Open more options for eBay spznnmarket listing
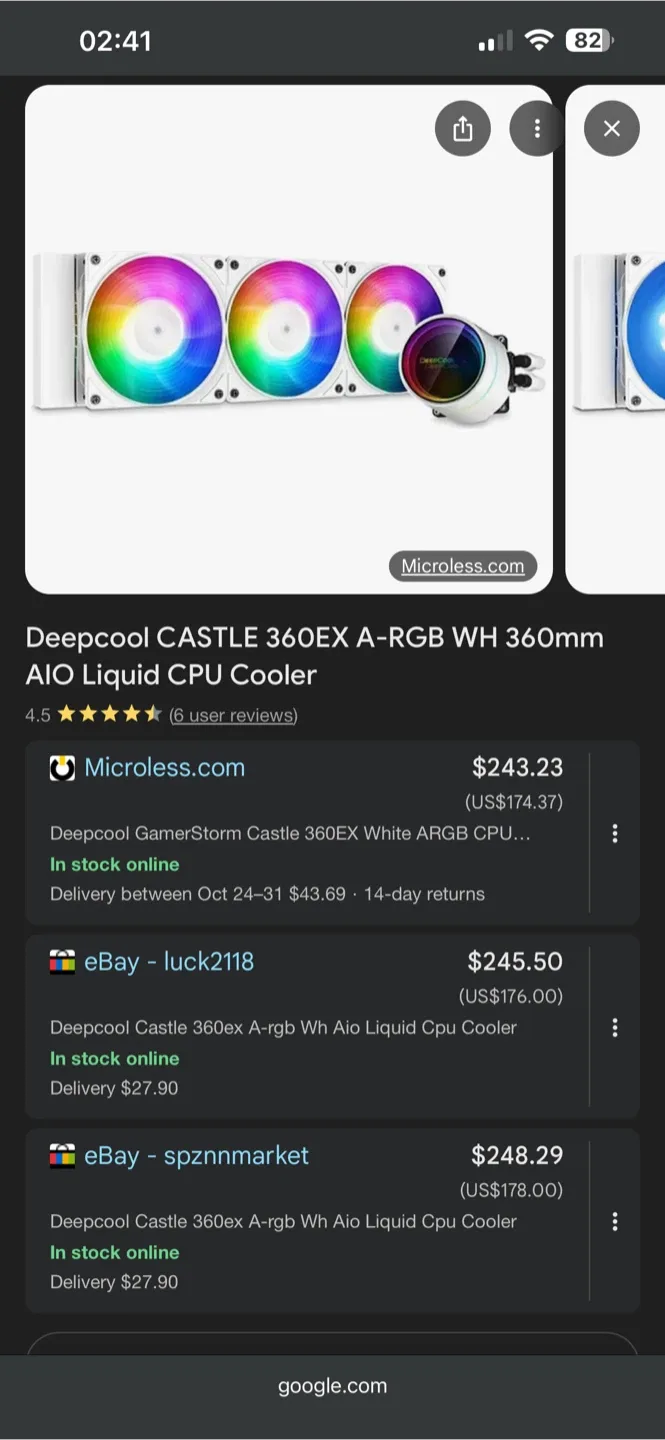 click(615, 1221)
